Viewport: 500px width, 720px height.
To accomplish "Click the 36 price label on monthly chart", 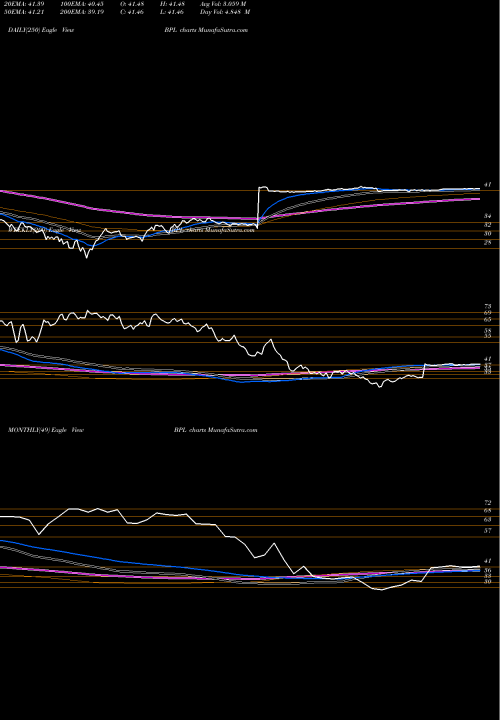I will click(x=488, y=571).
